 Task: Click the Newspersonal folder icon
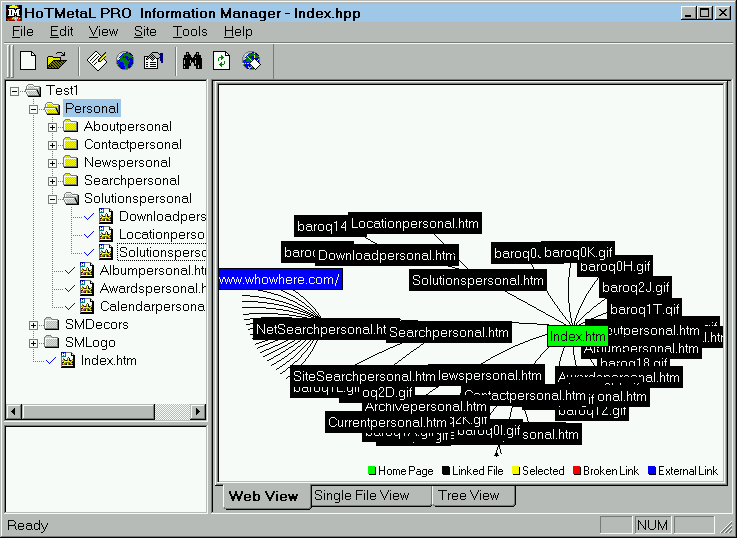71,163
